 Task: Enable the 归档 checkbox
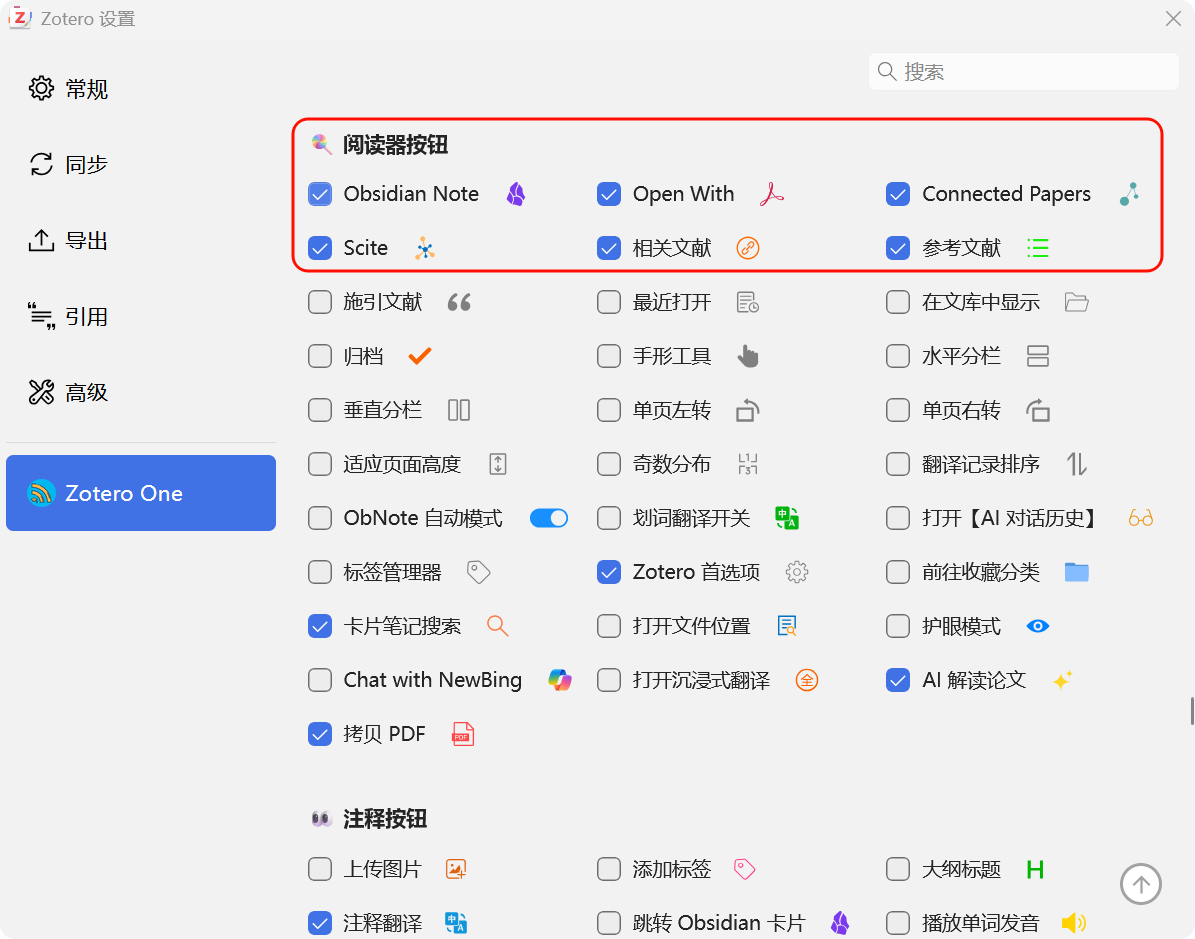320,356
